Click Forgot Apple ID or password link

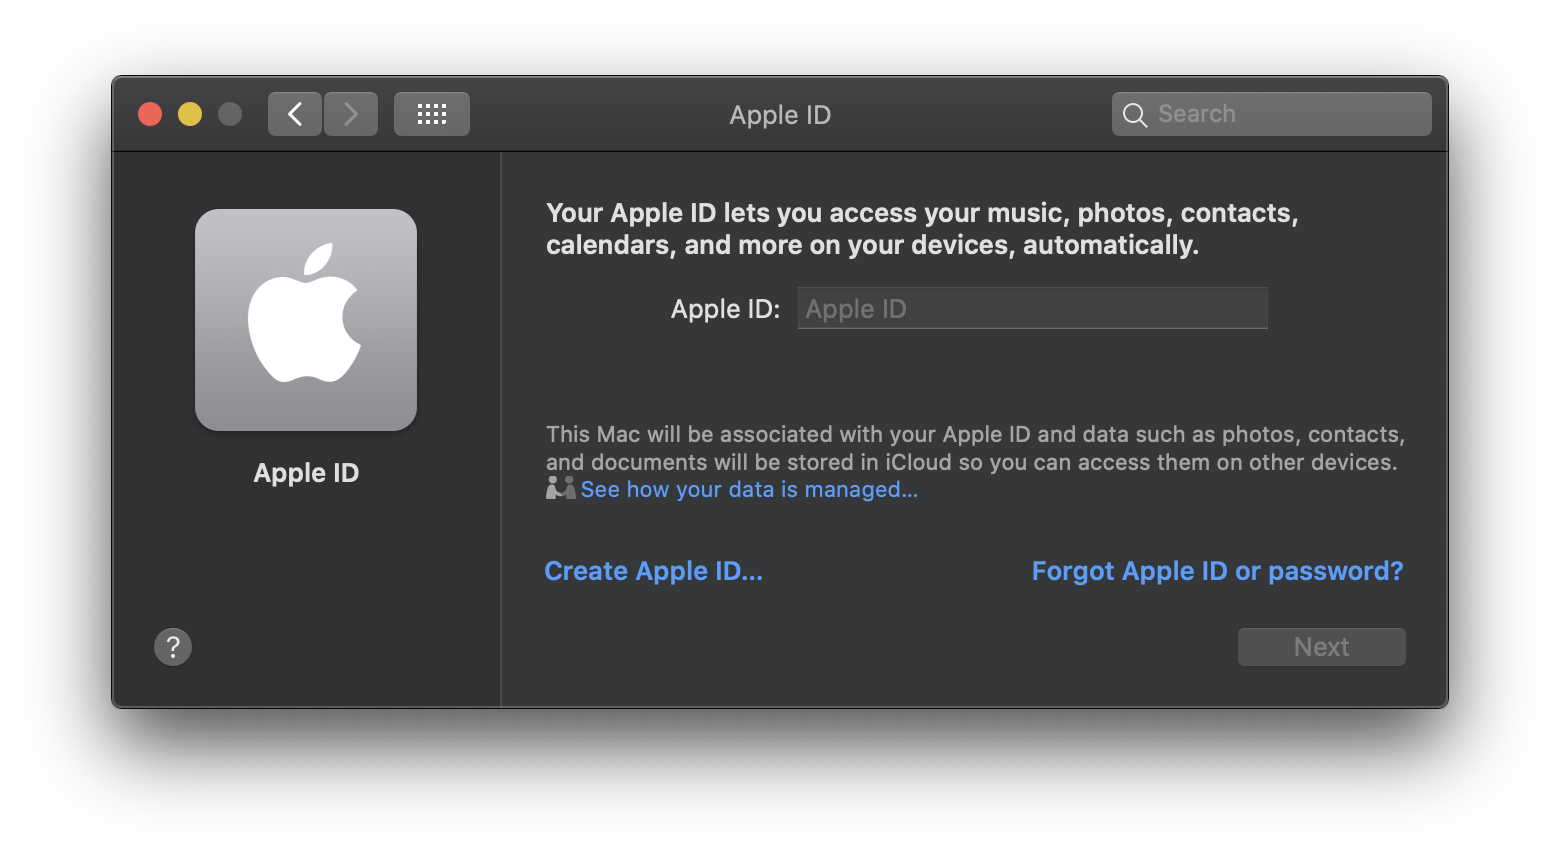pos(1218,571)
